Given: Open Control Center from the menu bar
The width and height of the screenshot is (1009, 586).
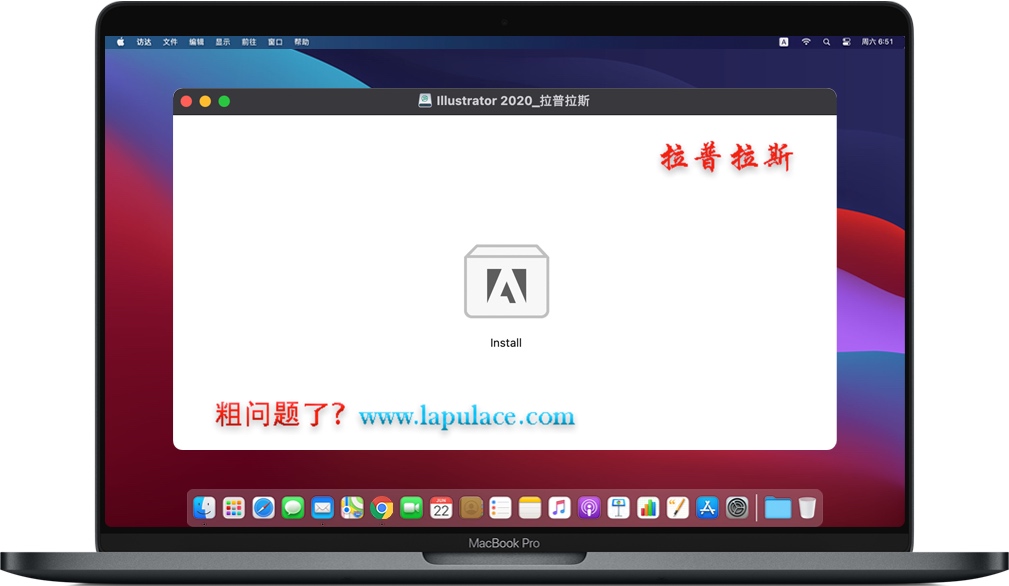Looking at the screenshot, I should pos(848,41).
